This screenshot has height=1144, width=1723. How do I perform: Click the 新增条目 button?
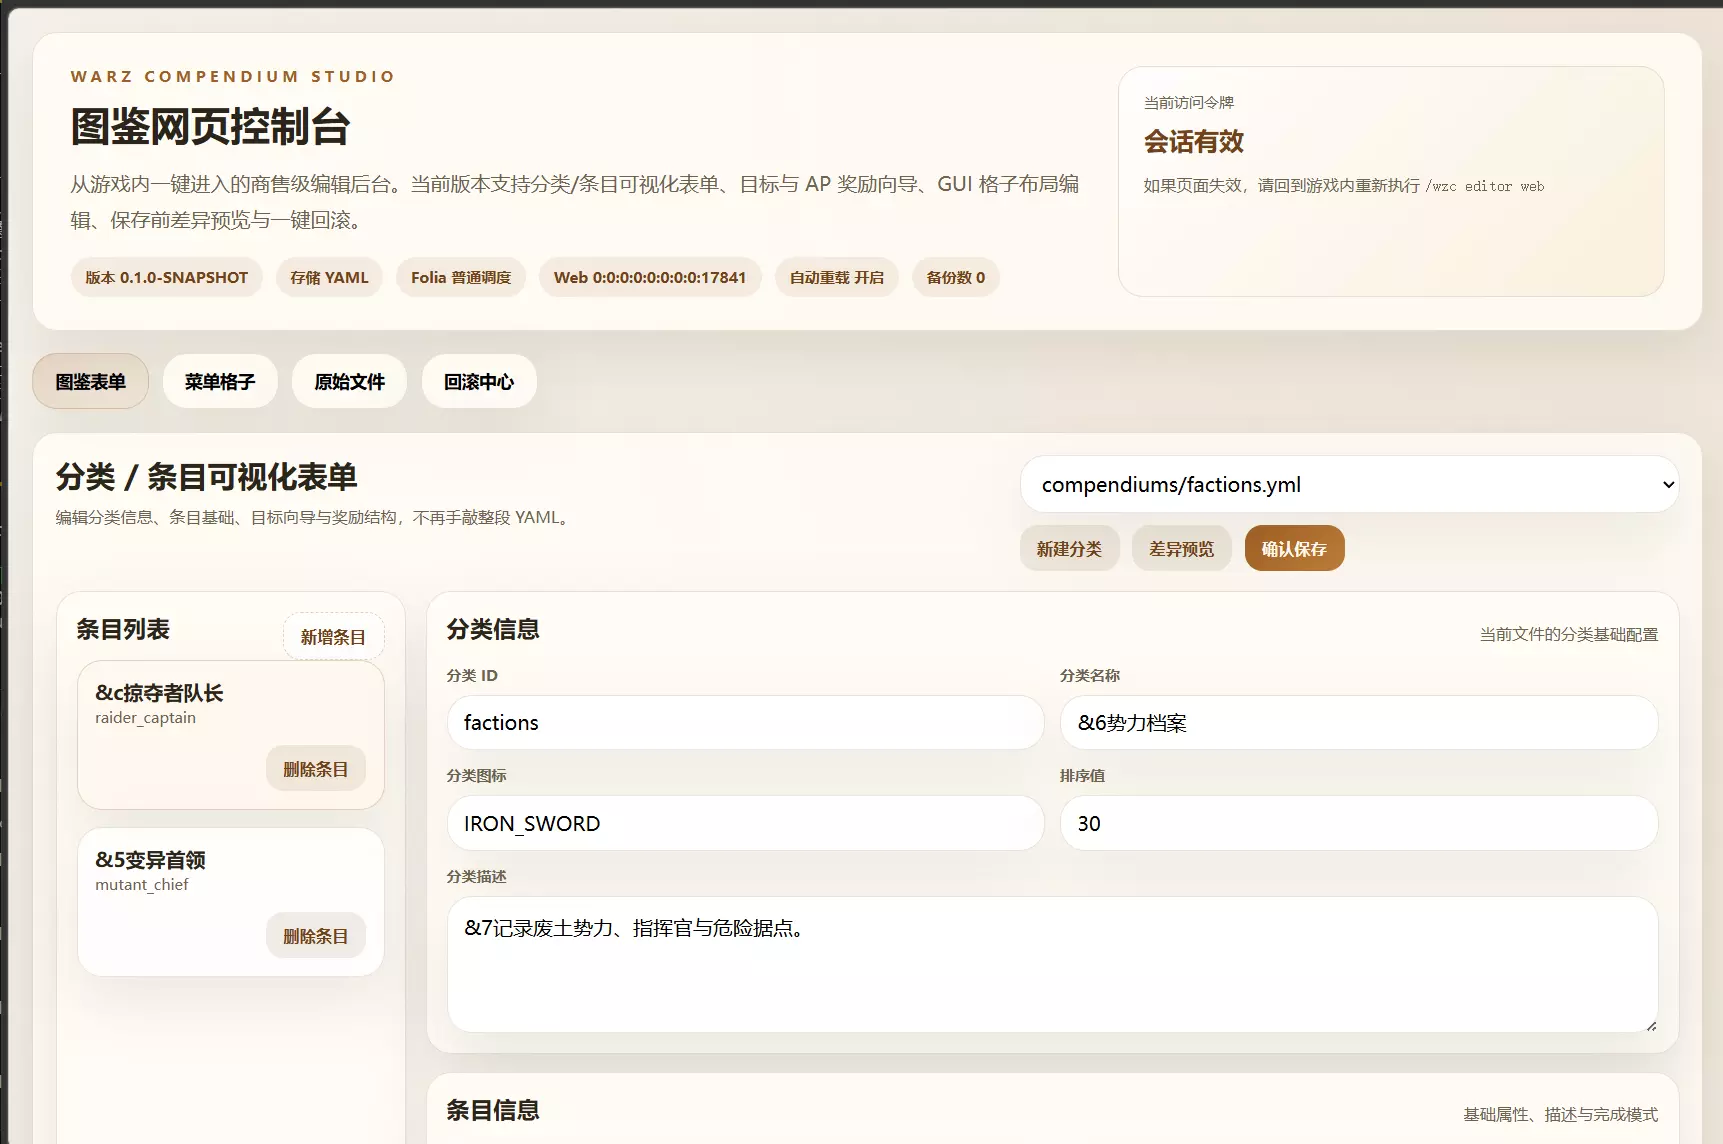pyautogui.click(x=333, y=636)
